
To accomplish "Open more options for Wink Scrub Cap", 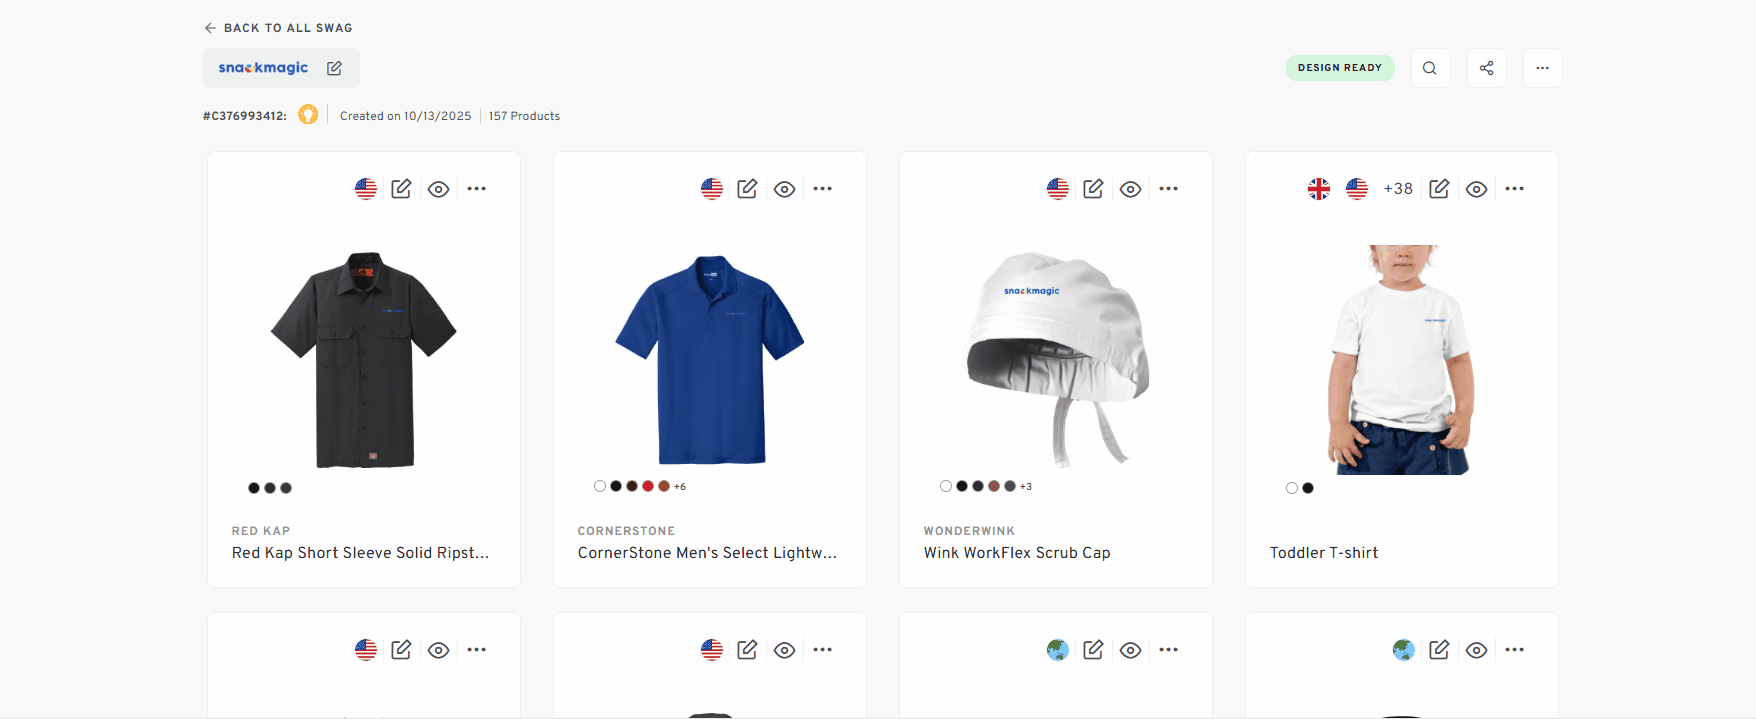I will click(x=1168, y=189).
